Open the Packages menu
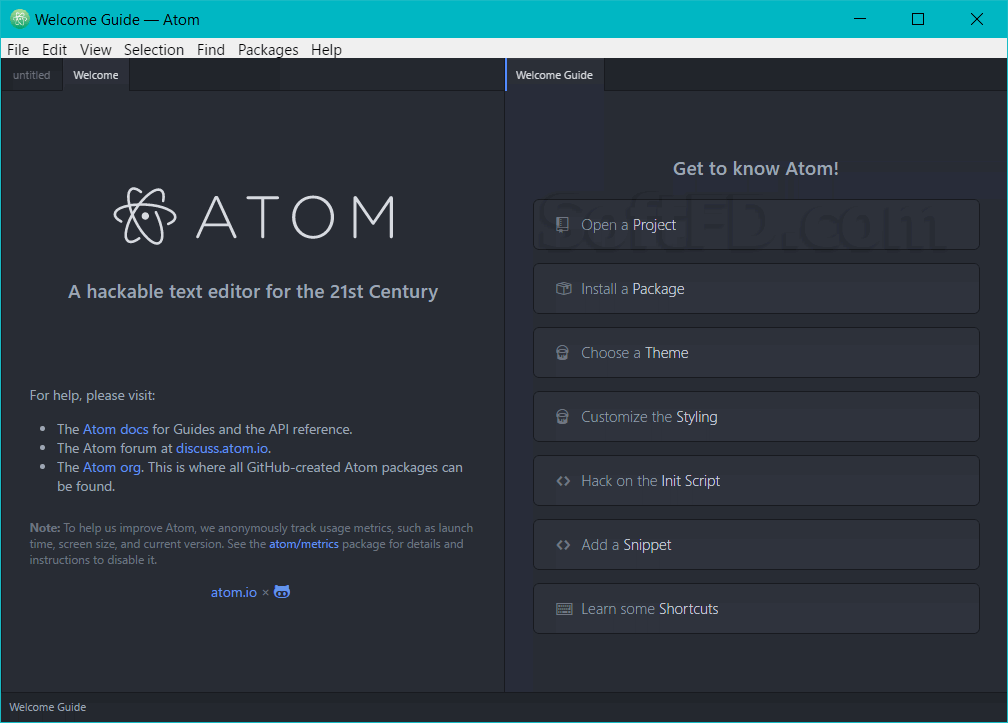 [x=268, y=49]
